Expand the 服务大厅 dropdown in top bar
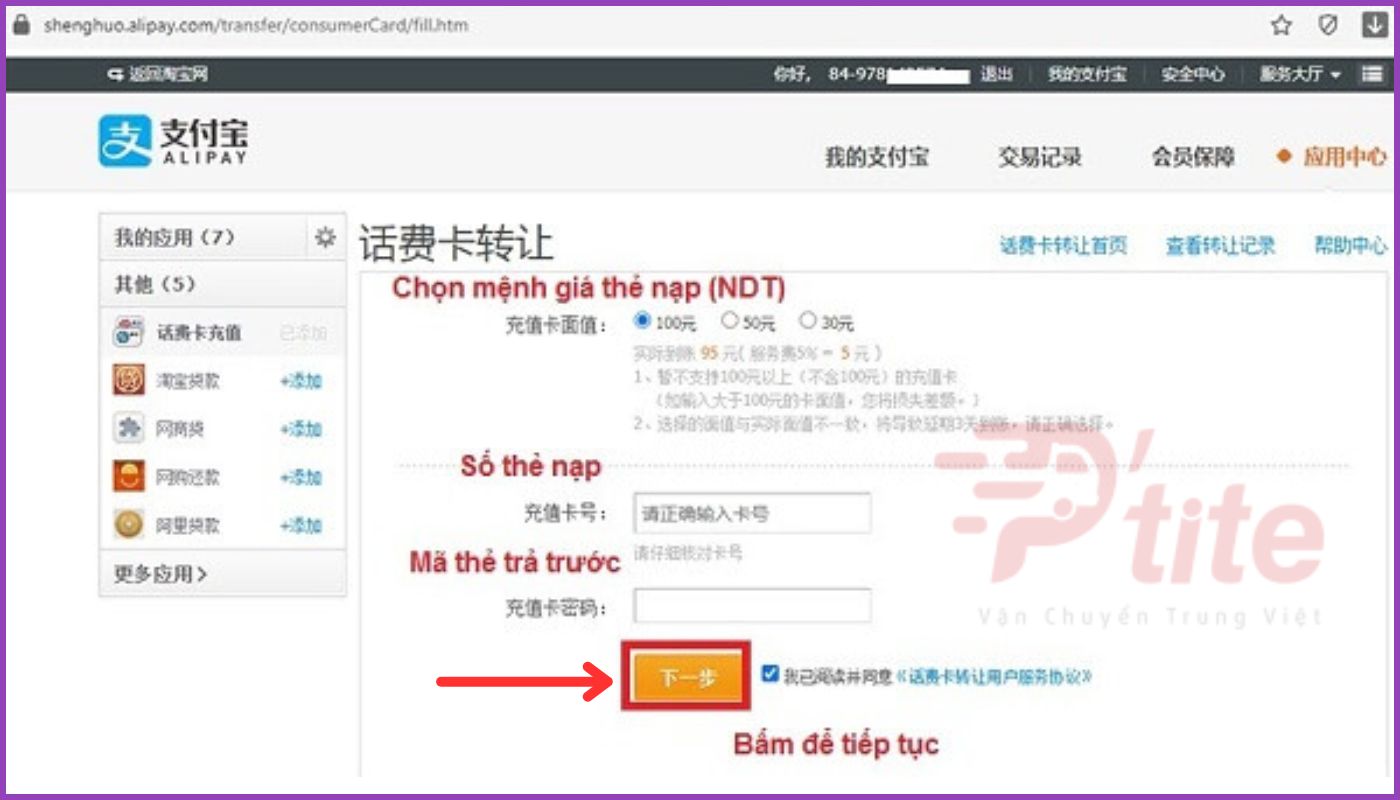This screenshot has height=800, width=1400. coord(1300,74)
